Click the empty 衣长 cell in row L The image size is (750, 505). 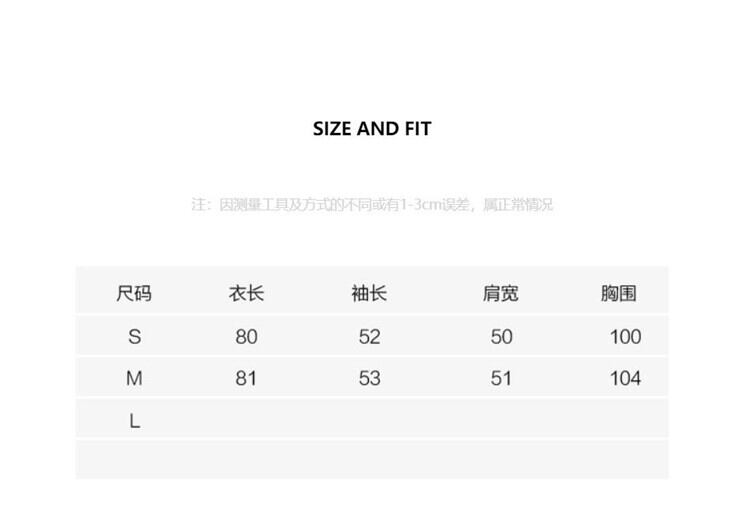[x=246, y=421]
